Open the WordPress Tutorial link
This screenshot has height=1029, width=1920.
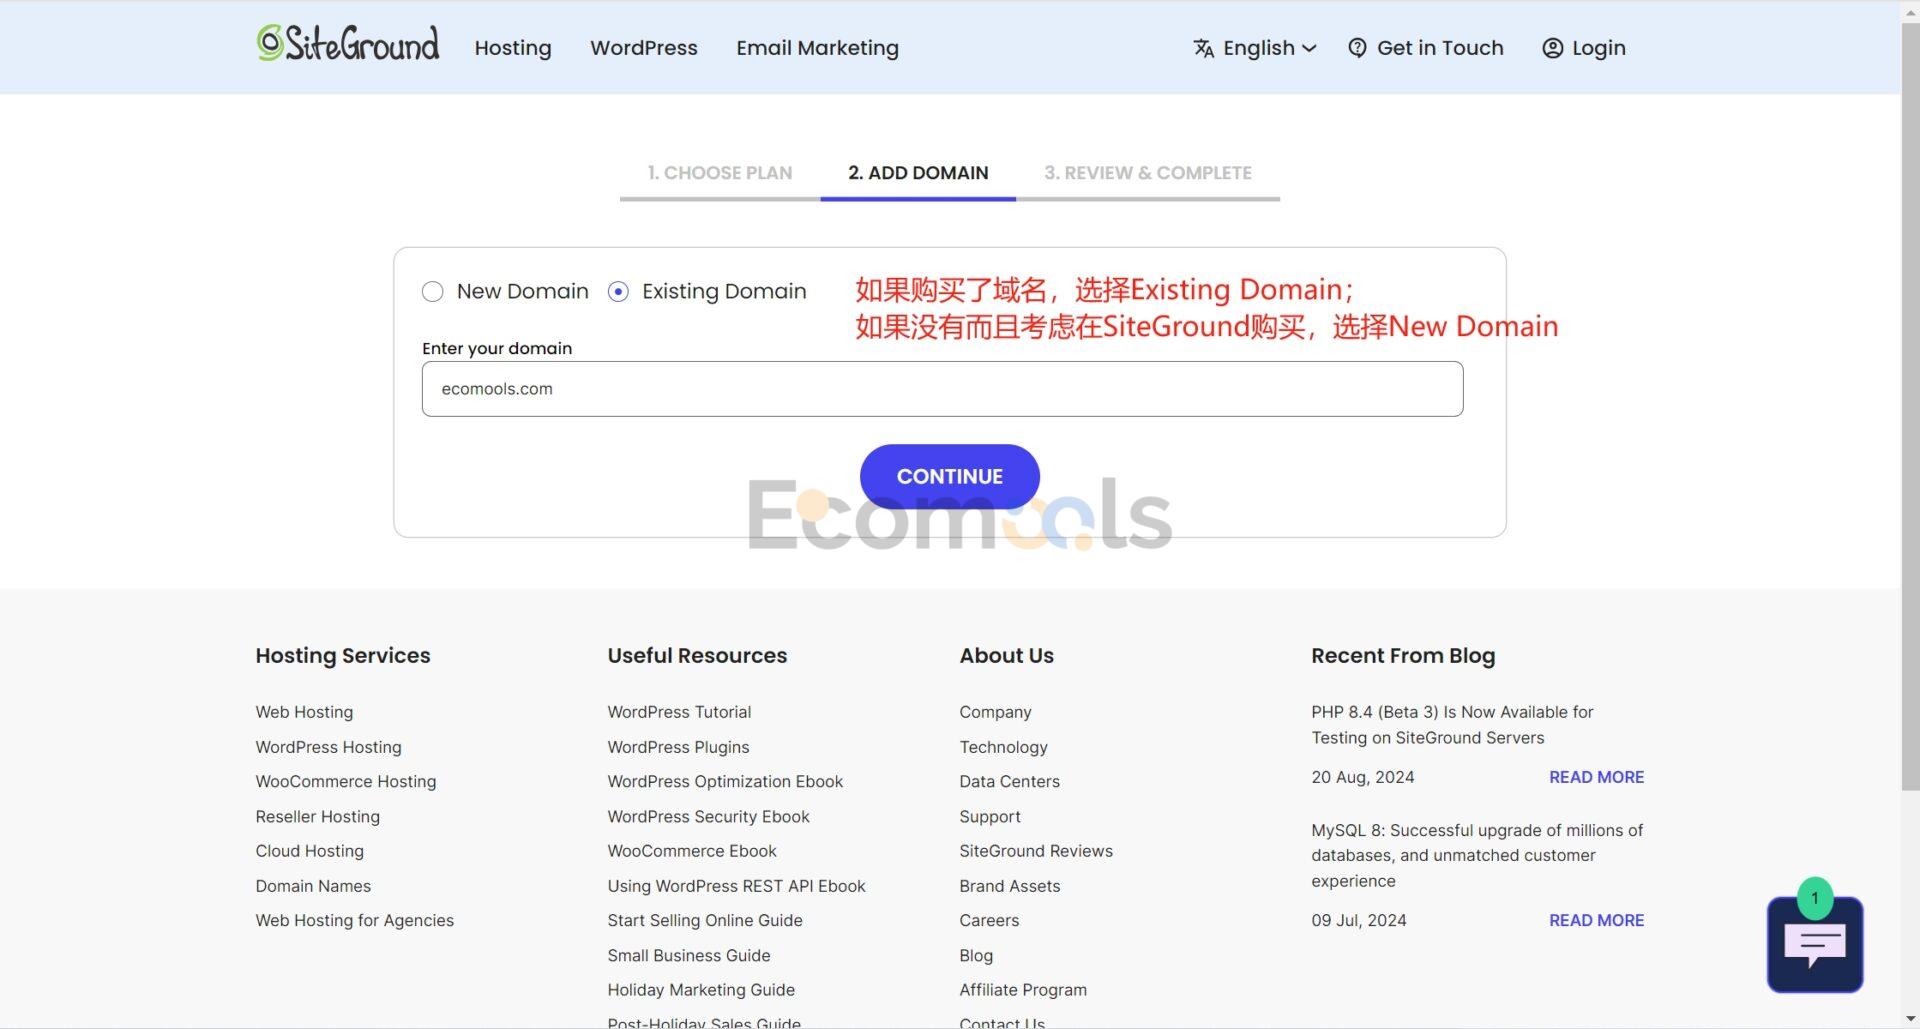point(679,712)
